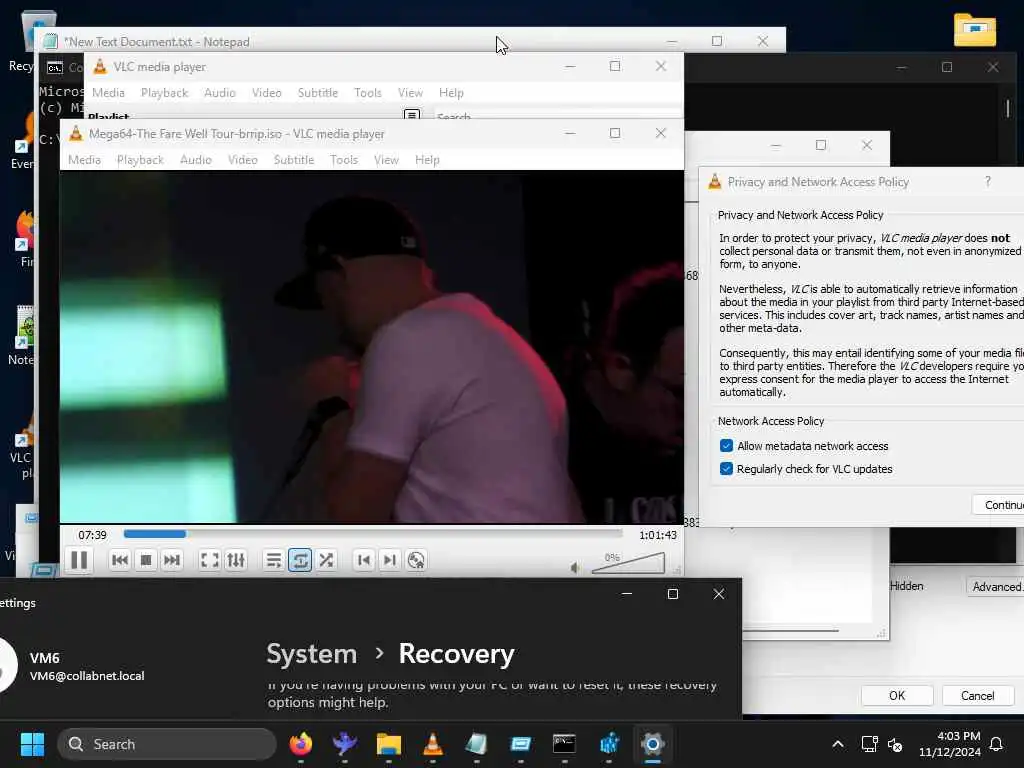
Task: Open VLC extended settings (equalizer icon)
Action: tap(236, 560)
